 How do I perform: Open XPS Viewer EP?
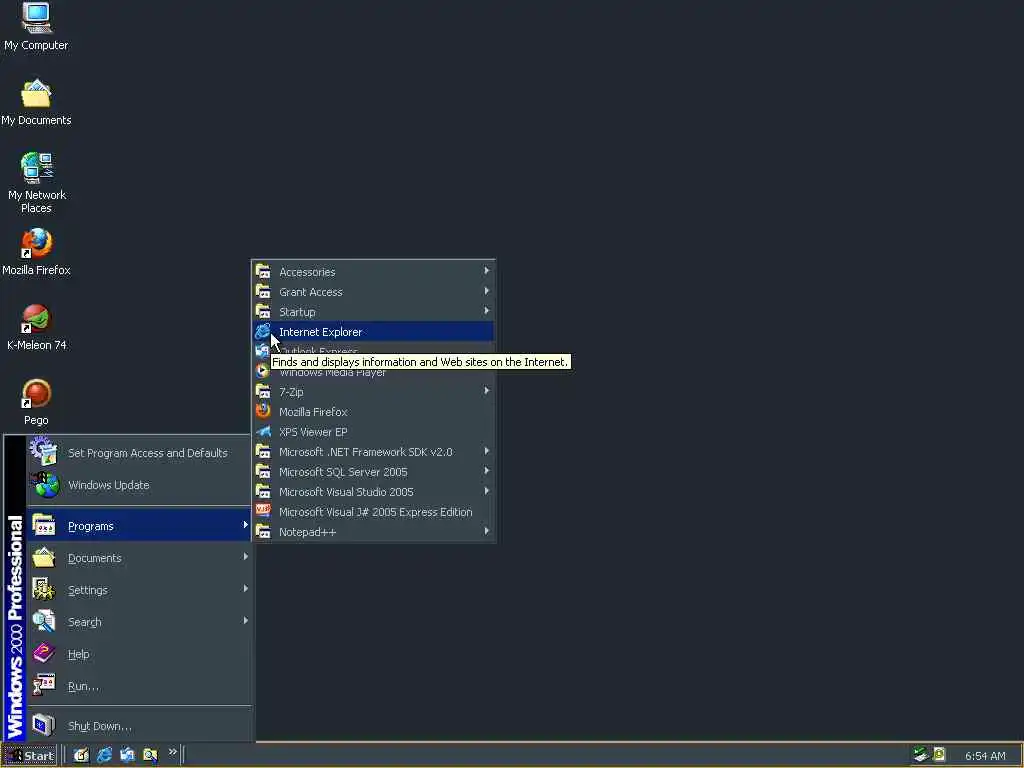373,432
